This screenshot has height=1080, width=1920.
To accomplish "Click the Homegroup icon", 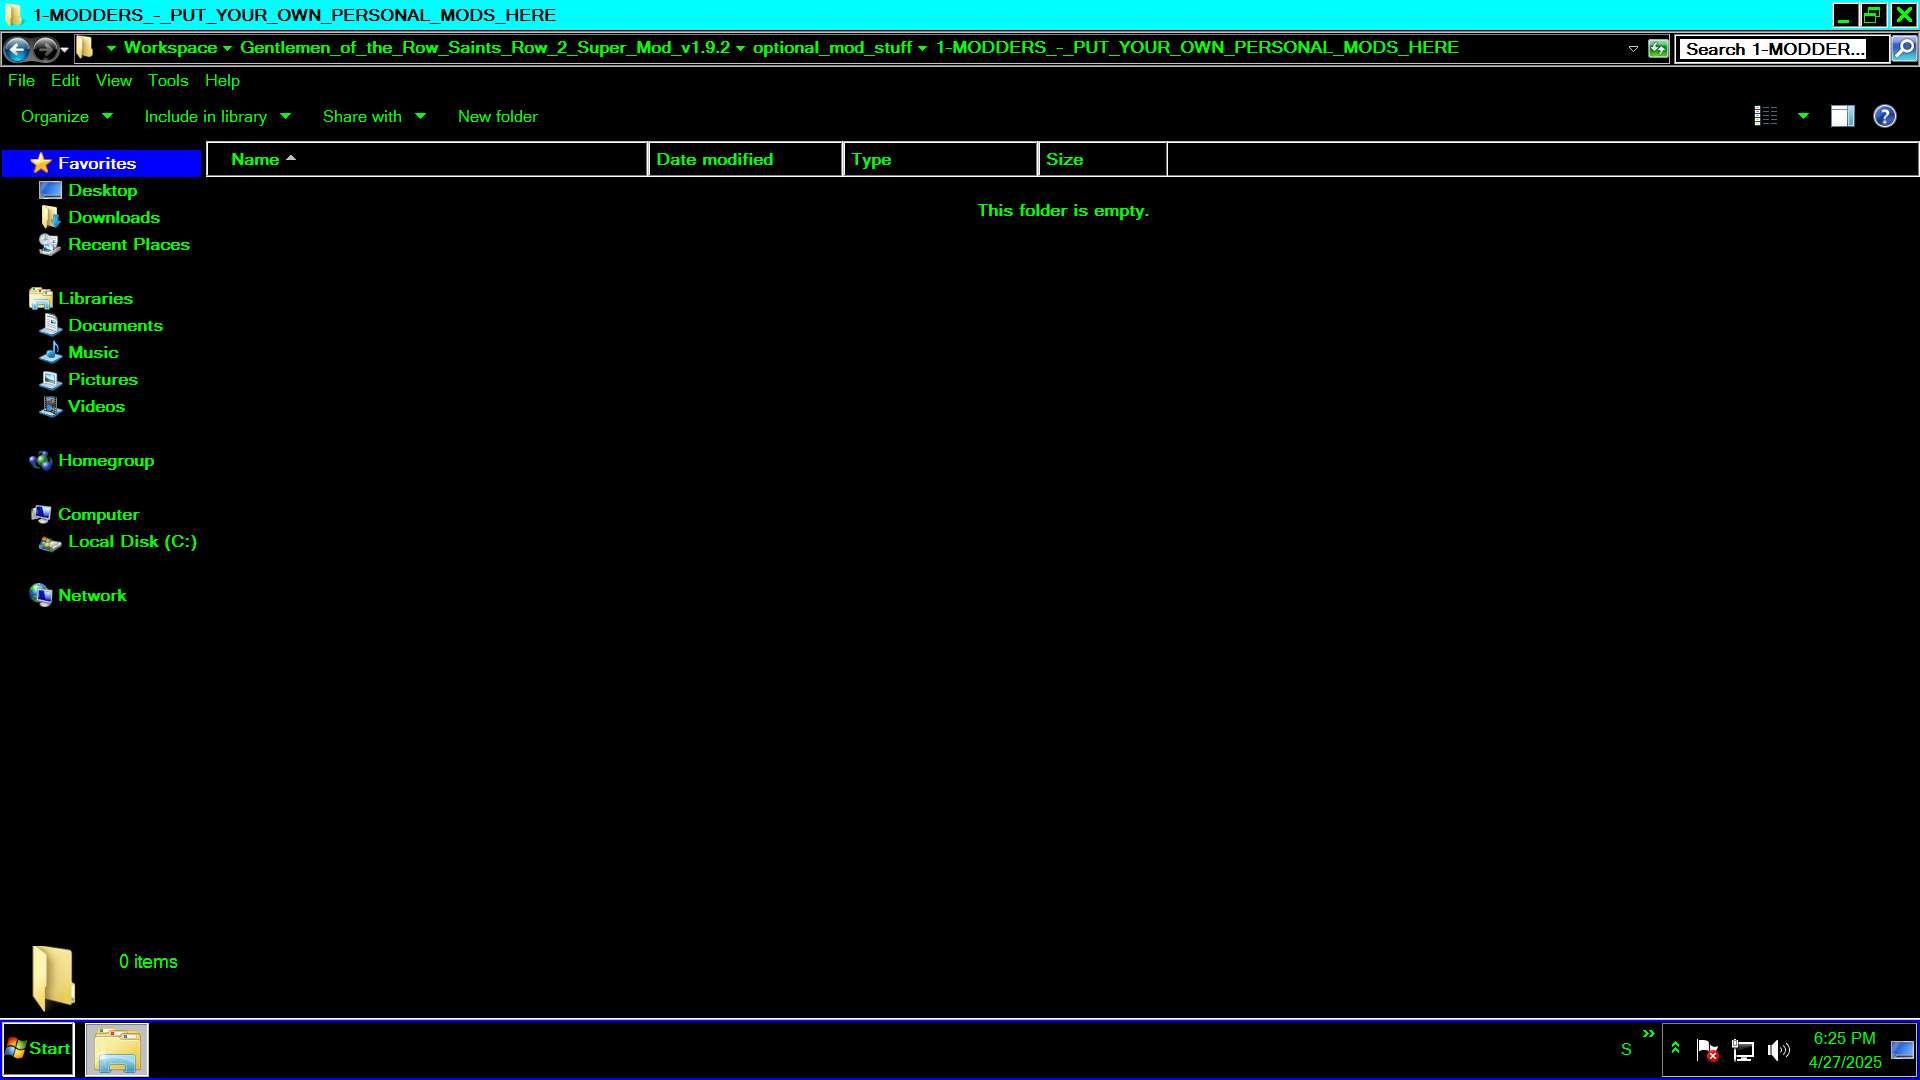I will pos(41,460).
